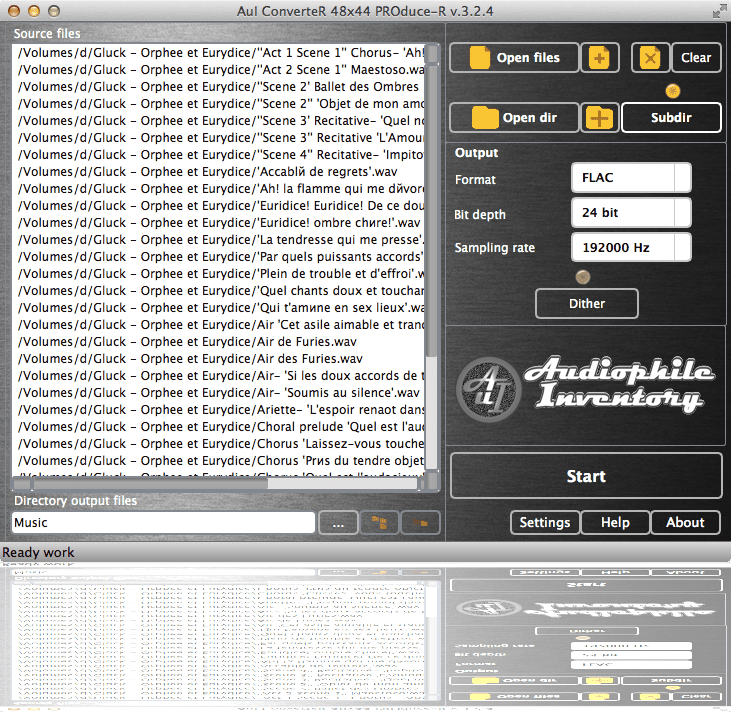
Task: Select the Air de Furies.wav row
Action: [218, 342]
